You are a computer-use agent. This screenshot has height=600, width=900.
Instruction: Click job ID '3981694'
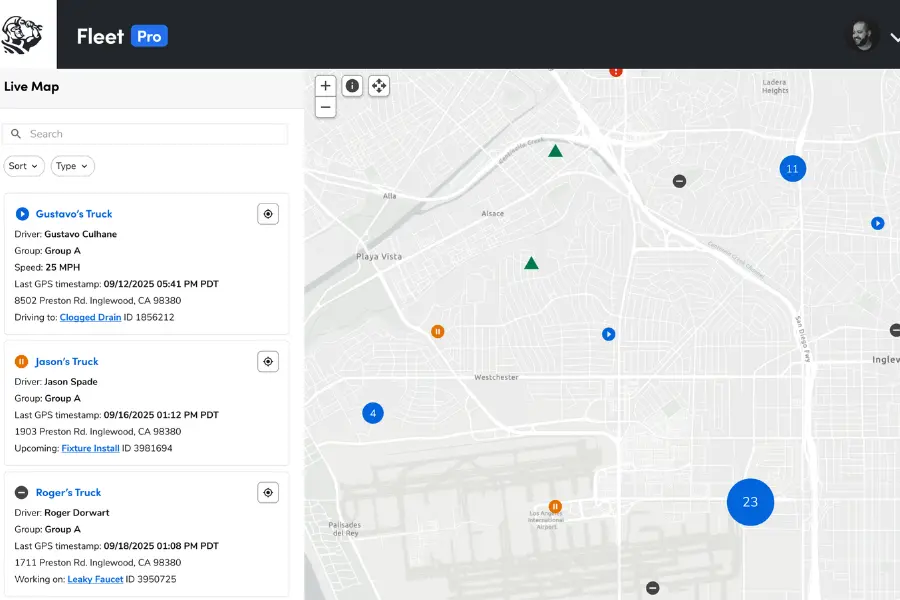pyautogui.click(x=153, y=448)
